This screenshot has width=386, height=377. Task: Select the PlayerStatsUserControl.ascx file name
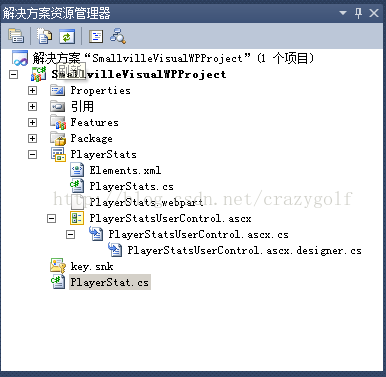click(x=170, y=218)
